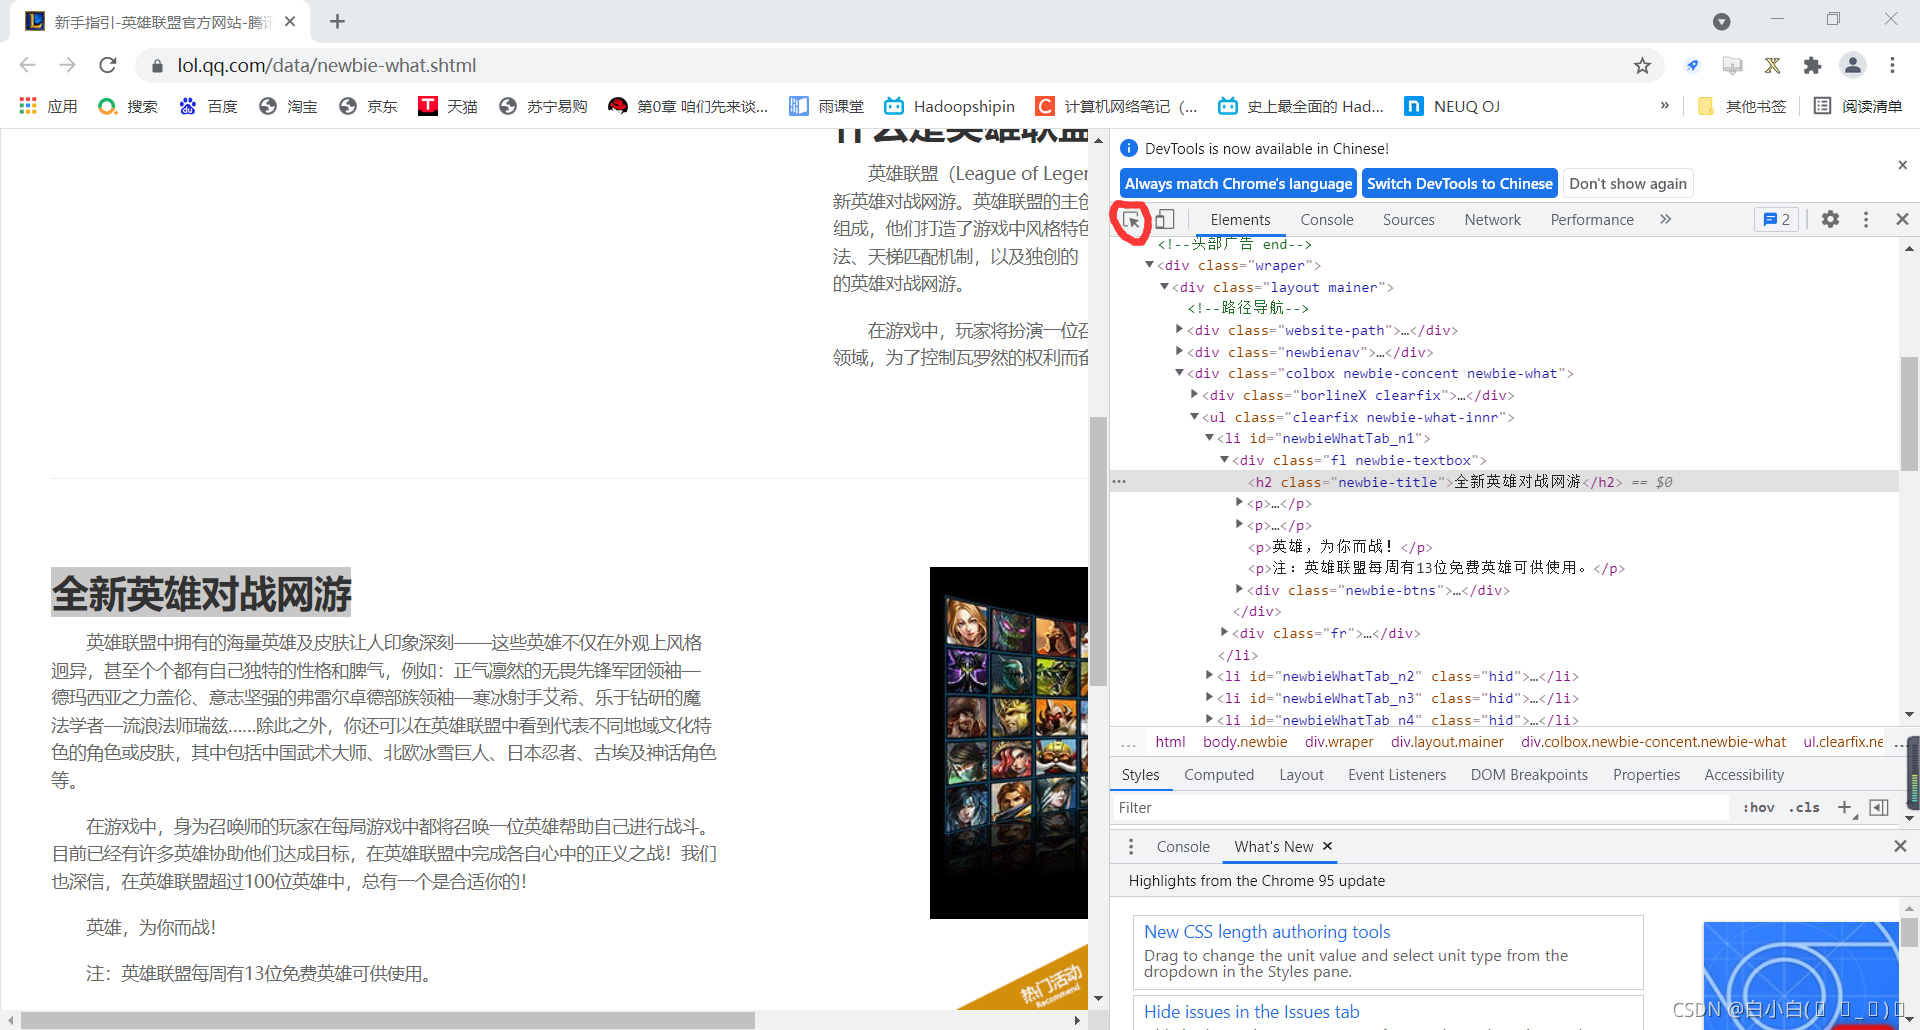This screenshot has width=1920, height=1030.
Task: Open DevTools settings gear
Action: tap(1830, 219)
